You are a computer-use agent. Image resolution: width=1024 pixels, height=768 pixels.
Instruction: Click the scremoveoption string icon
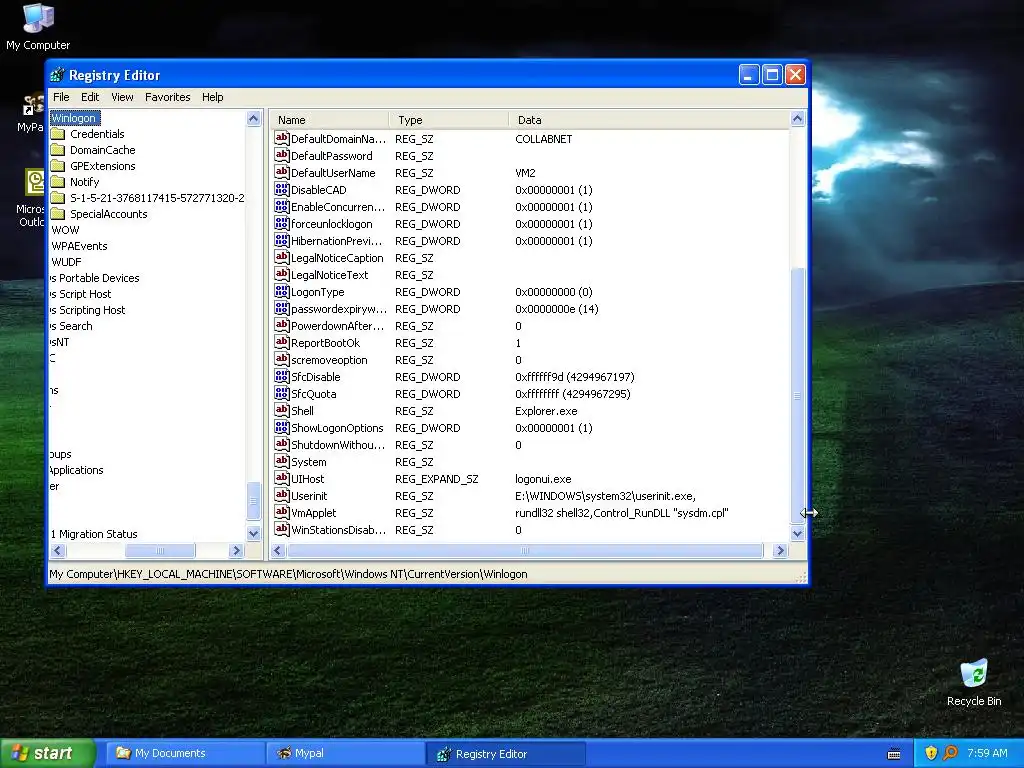281,359
